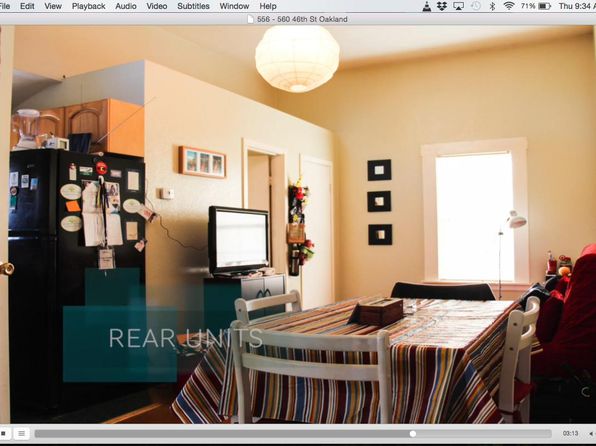Click the VLC cone icon in menu bar
596x446 pixels.
click(427, 6)
